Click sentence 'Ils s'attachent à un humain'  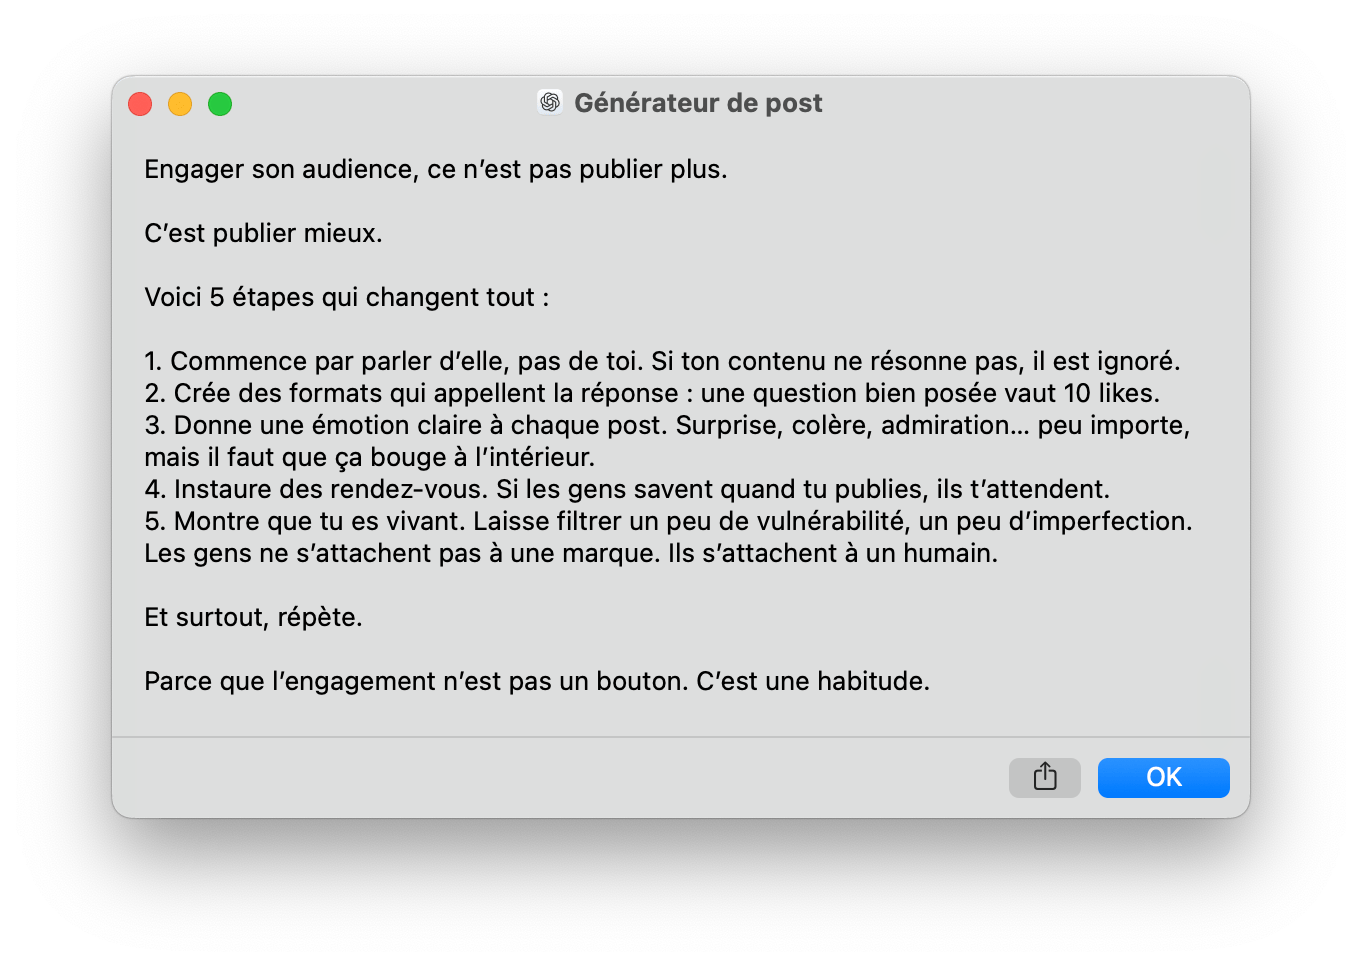[833, 553]
